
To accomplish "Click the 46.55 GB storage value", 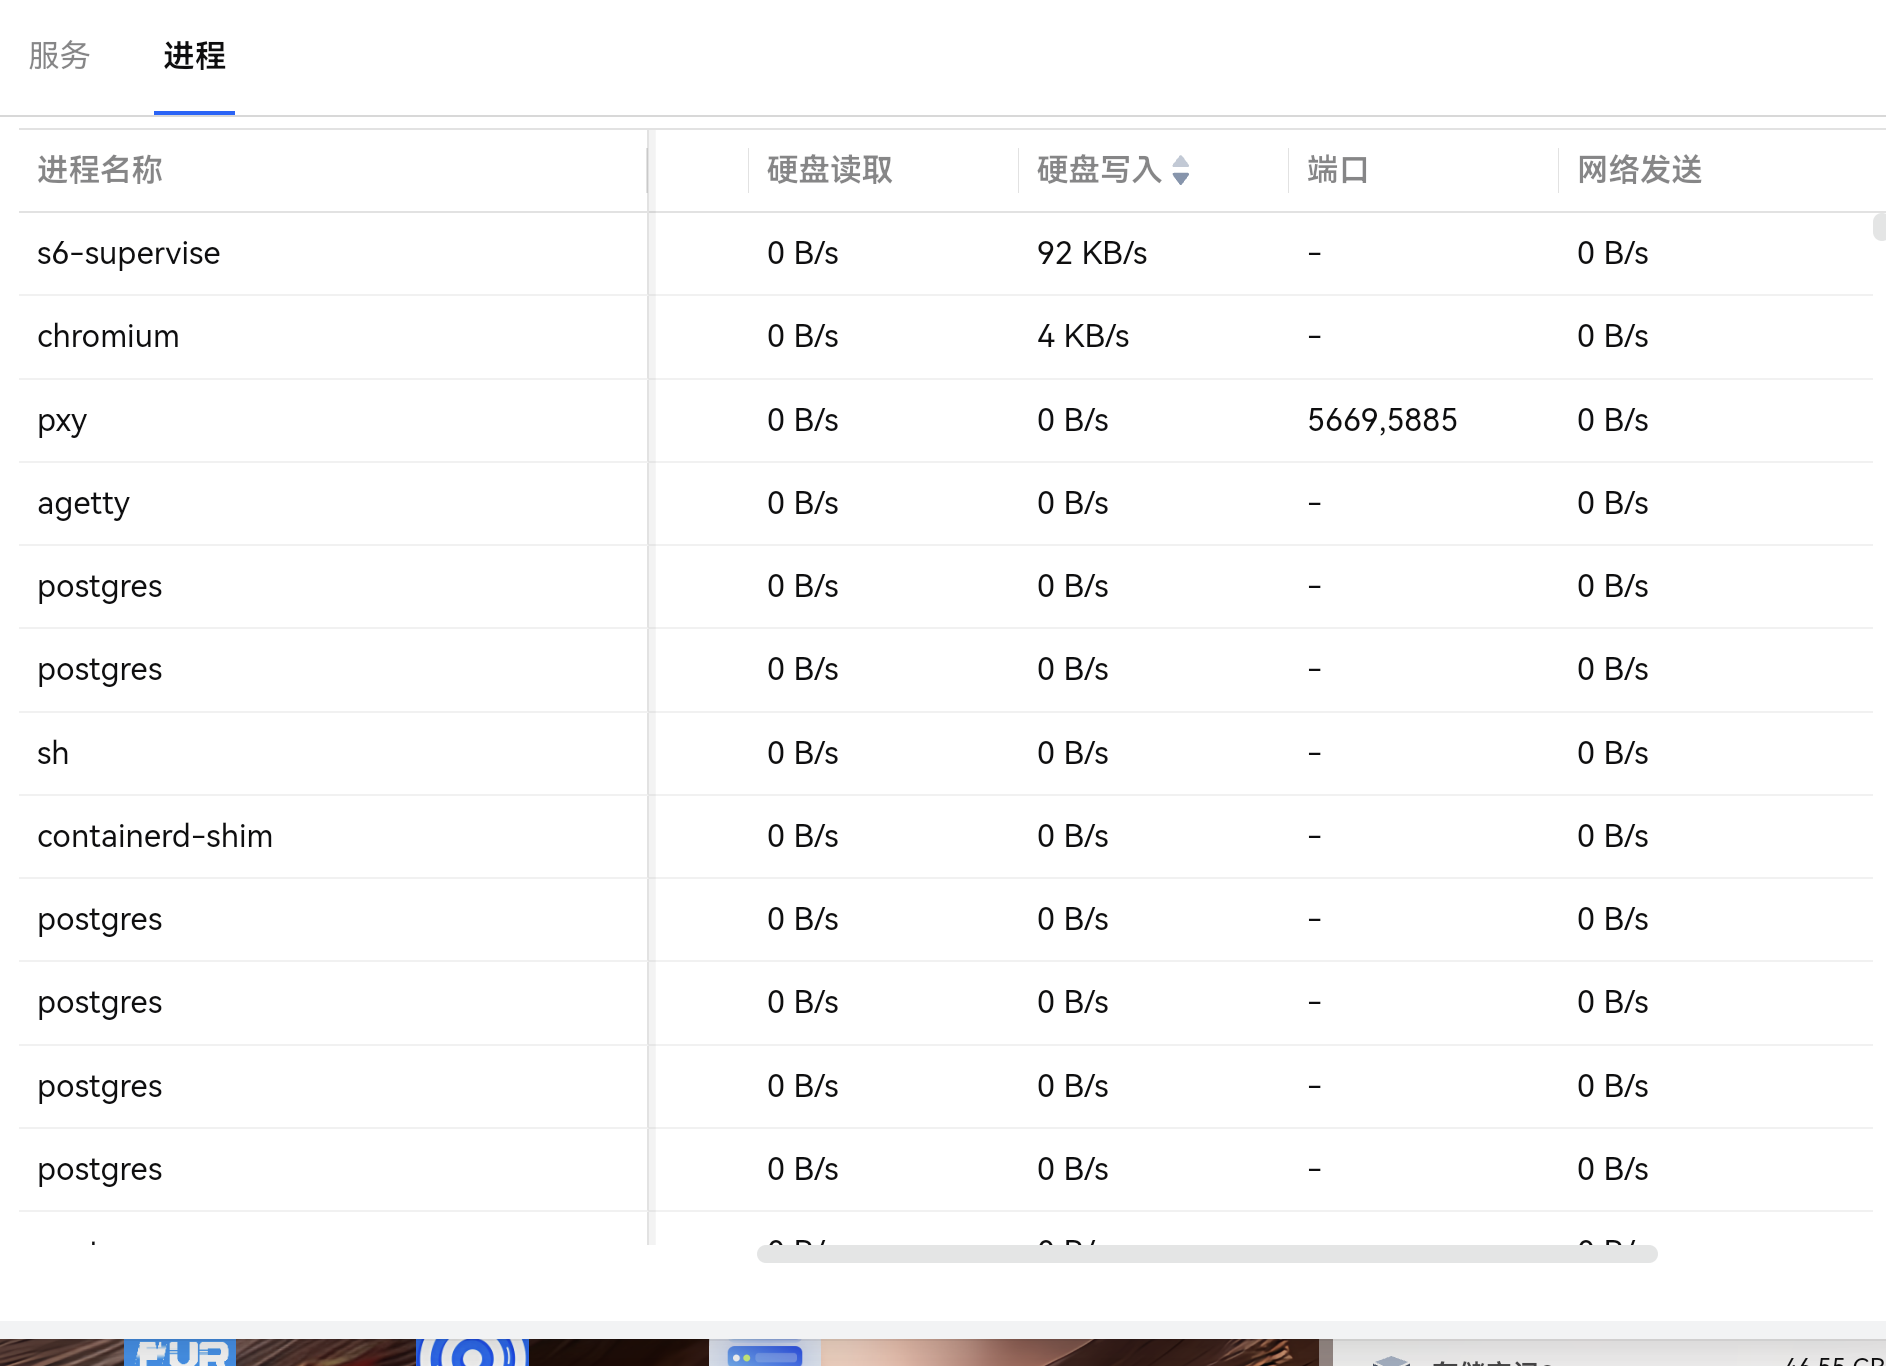I will [1842, 1361].
